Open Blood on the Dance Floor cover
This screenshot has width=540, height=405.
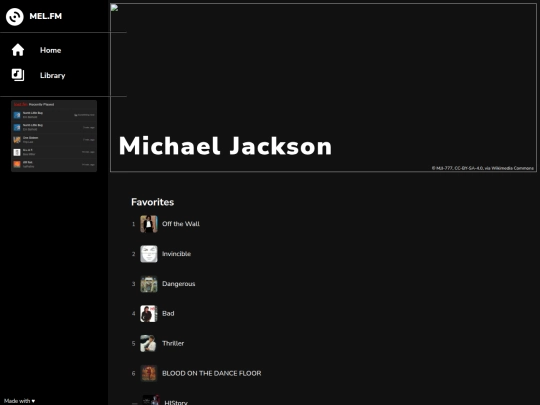[x=149, y=373]
